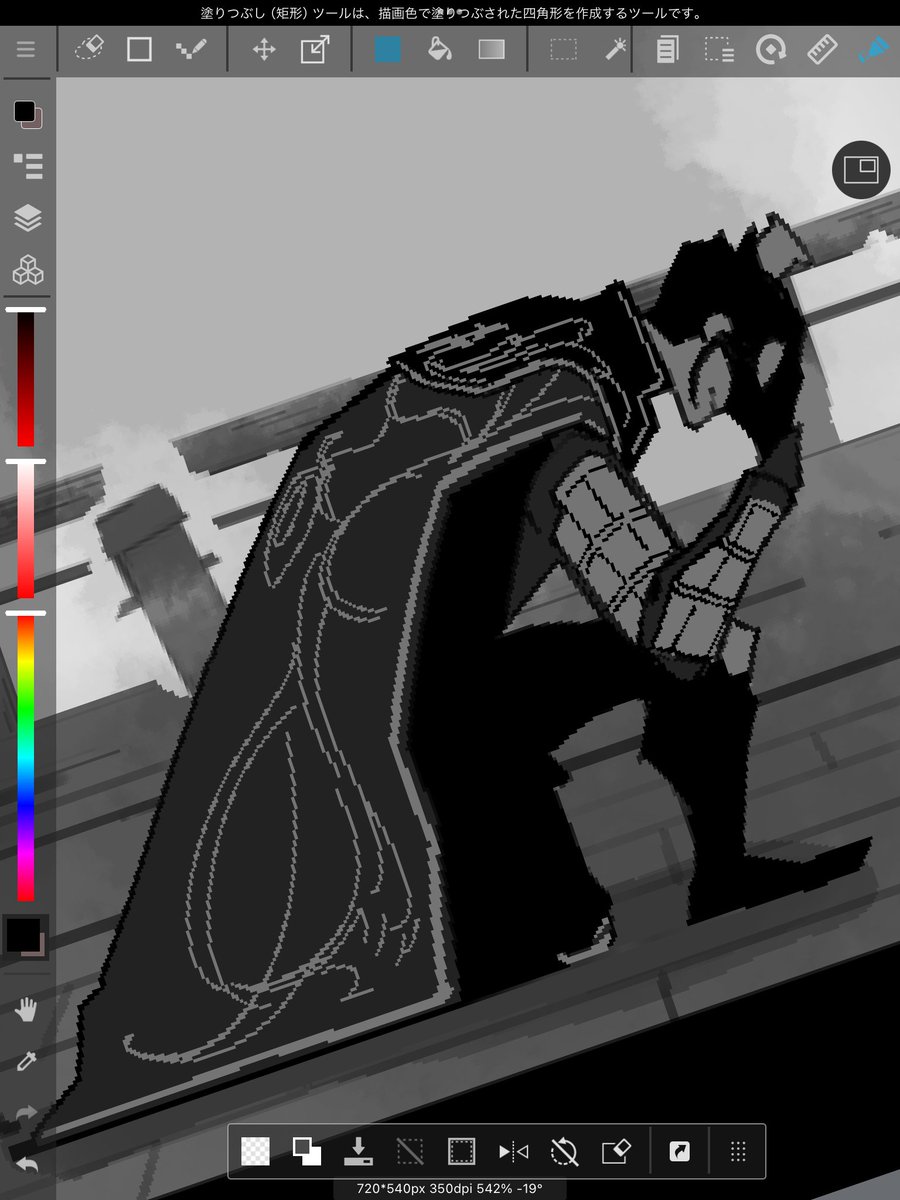Click the Undo arrow
The height and width of the screenshot is (1200, 900).
coord(26,1165)
